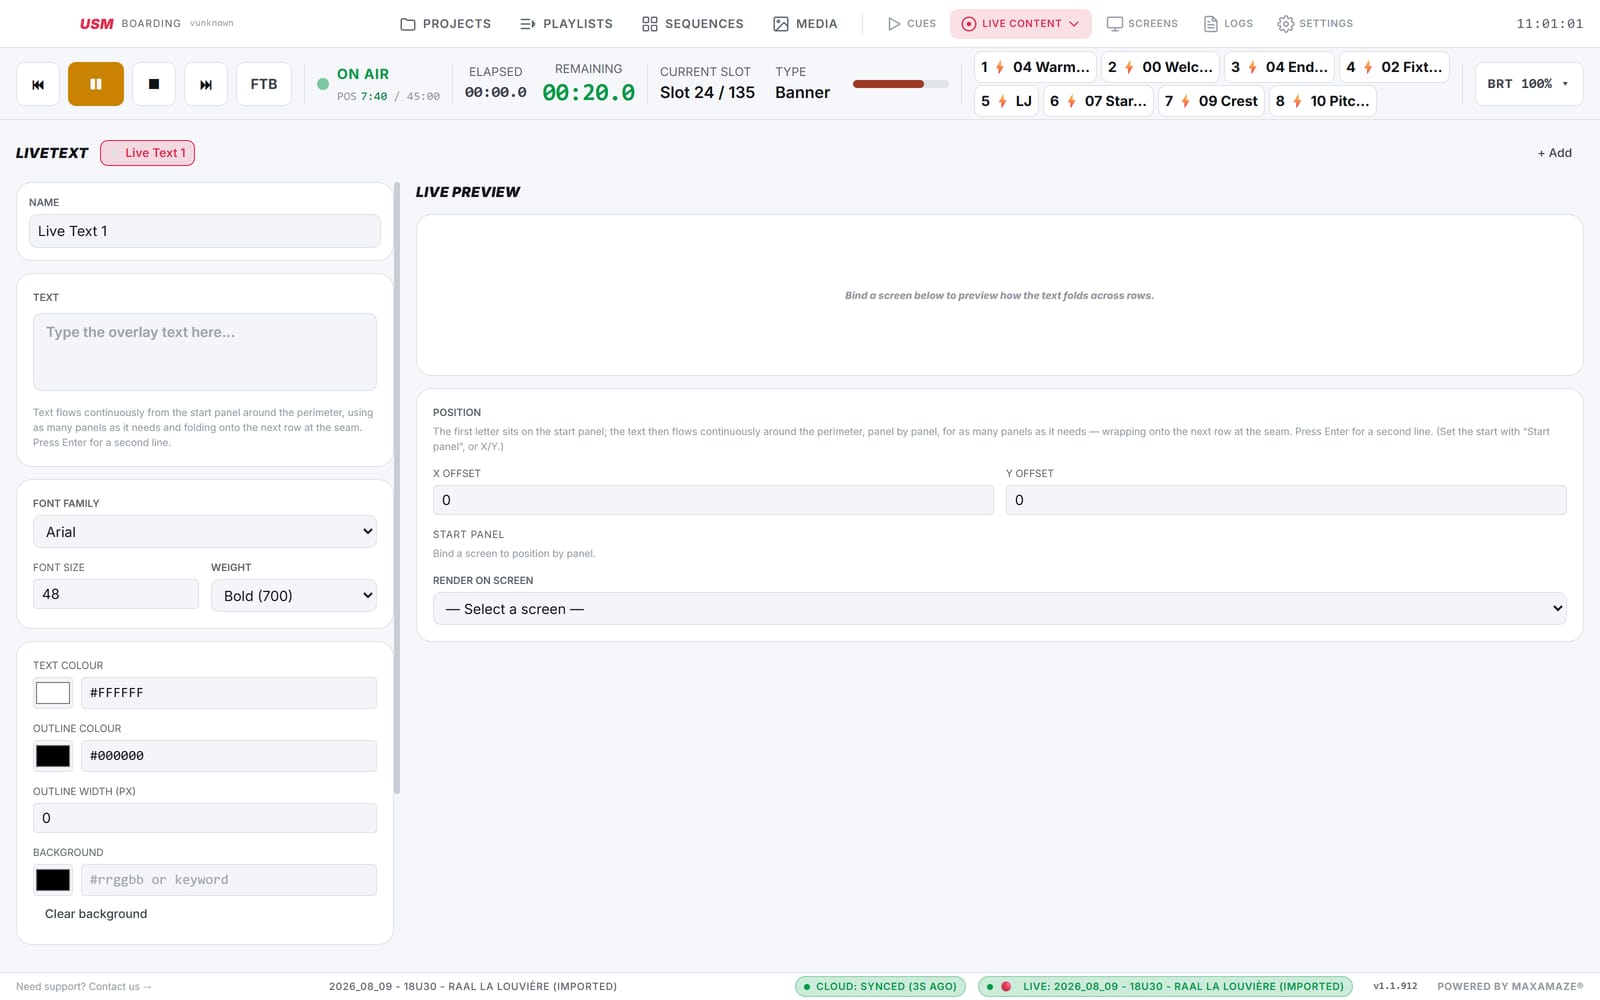Viewport: 1600px width, 1000px height.
Task: Click the v1.1.912 version label
Action: [x=1395, y=986]
